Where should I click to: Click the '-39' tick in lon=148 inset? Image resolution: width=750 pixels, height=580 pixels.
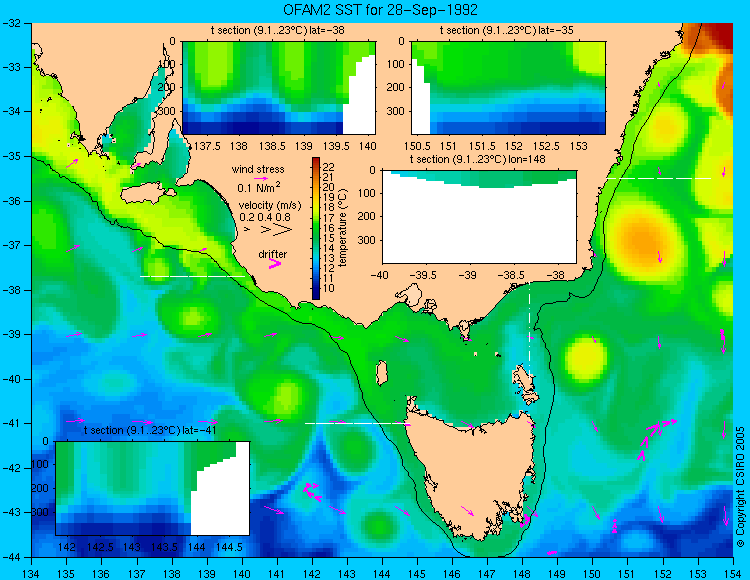467,275
